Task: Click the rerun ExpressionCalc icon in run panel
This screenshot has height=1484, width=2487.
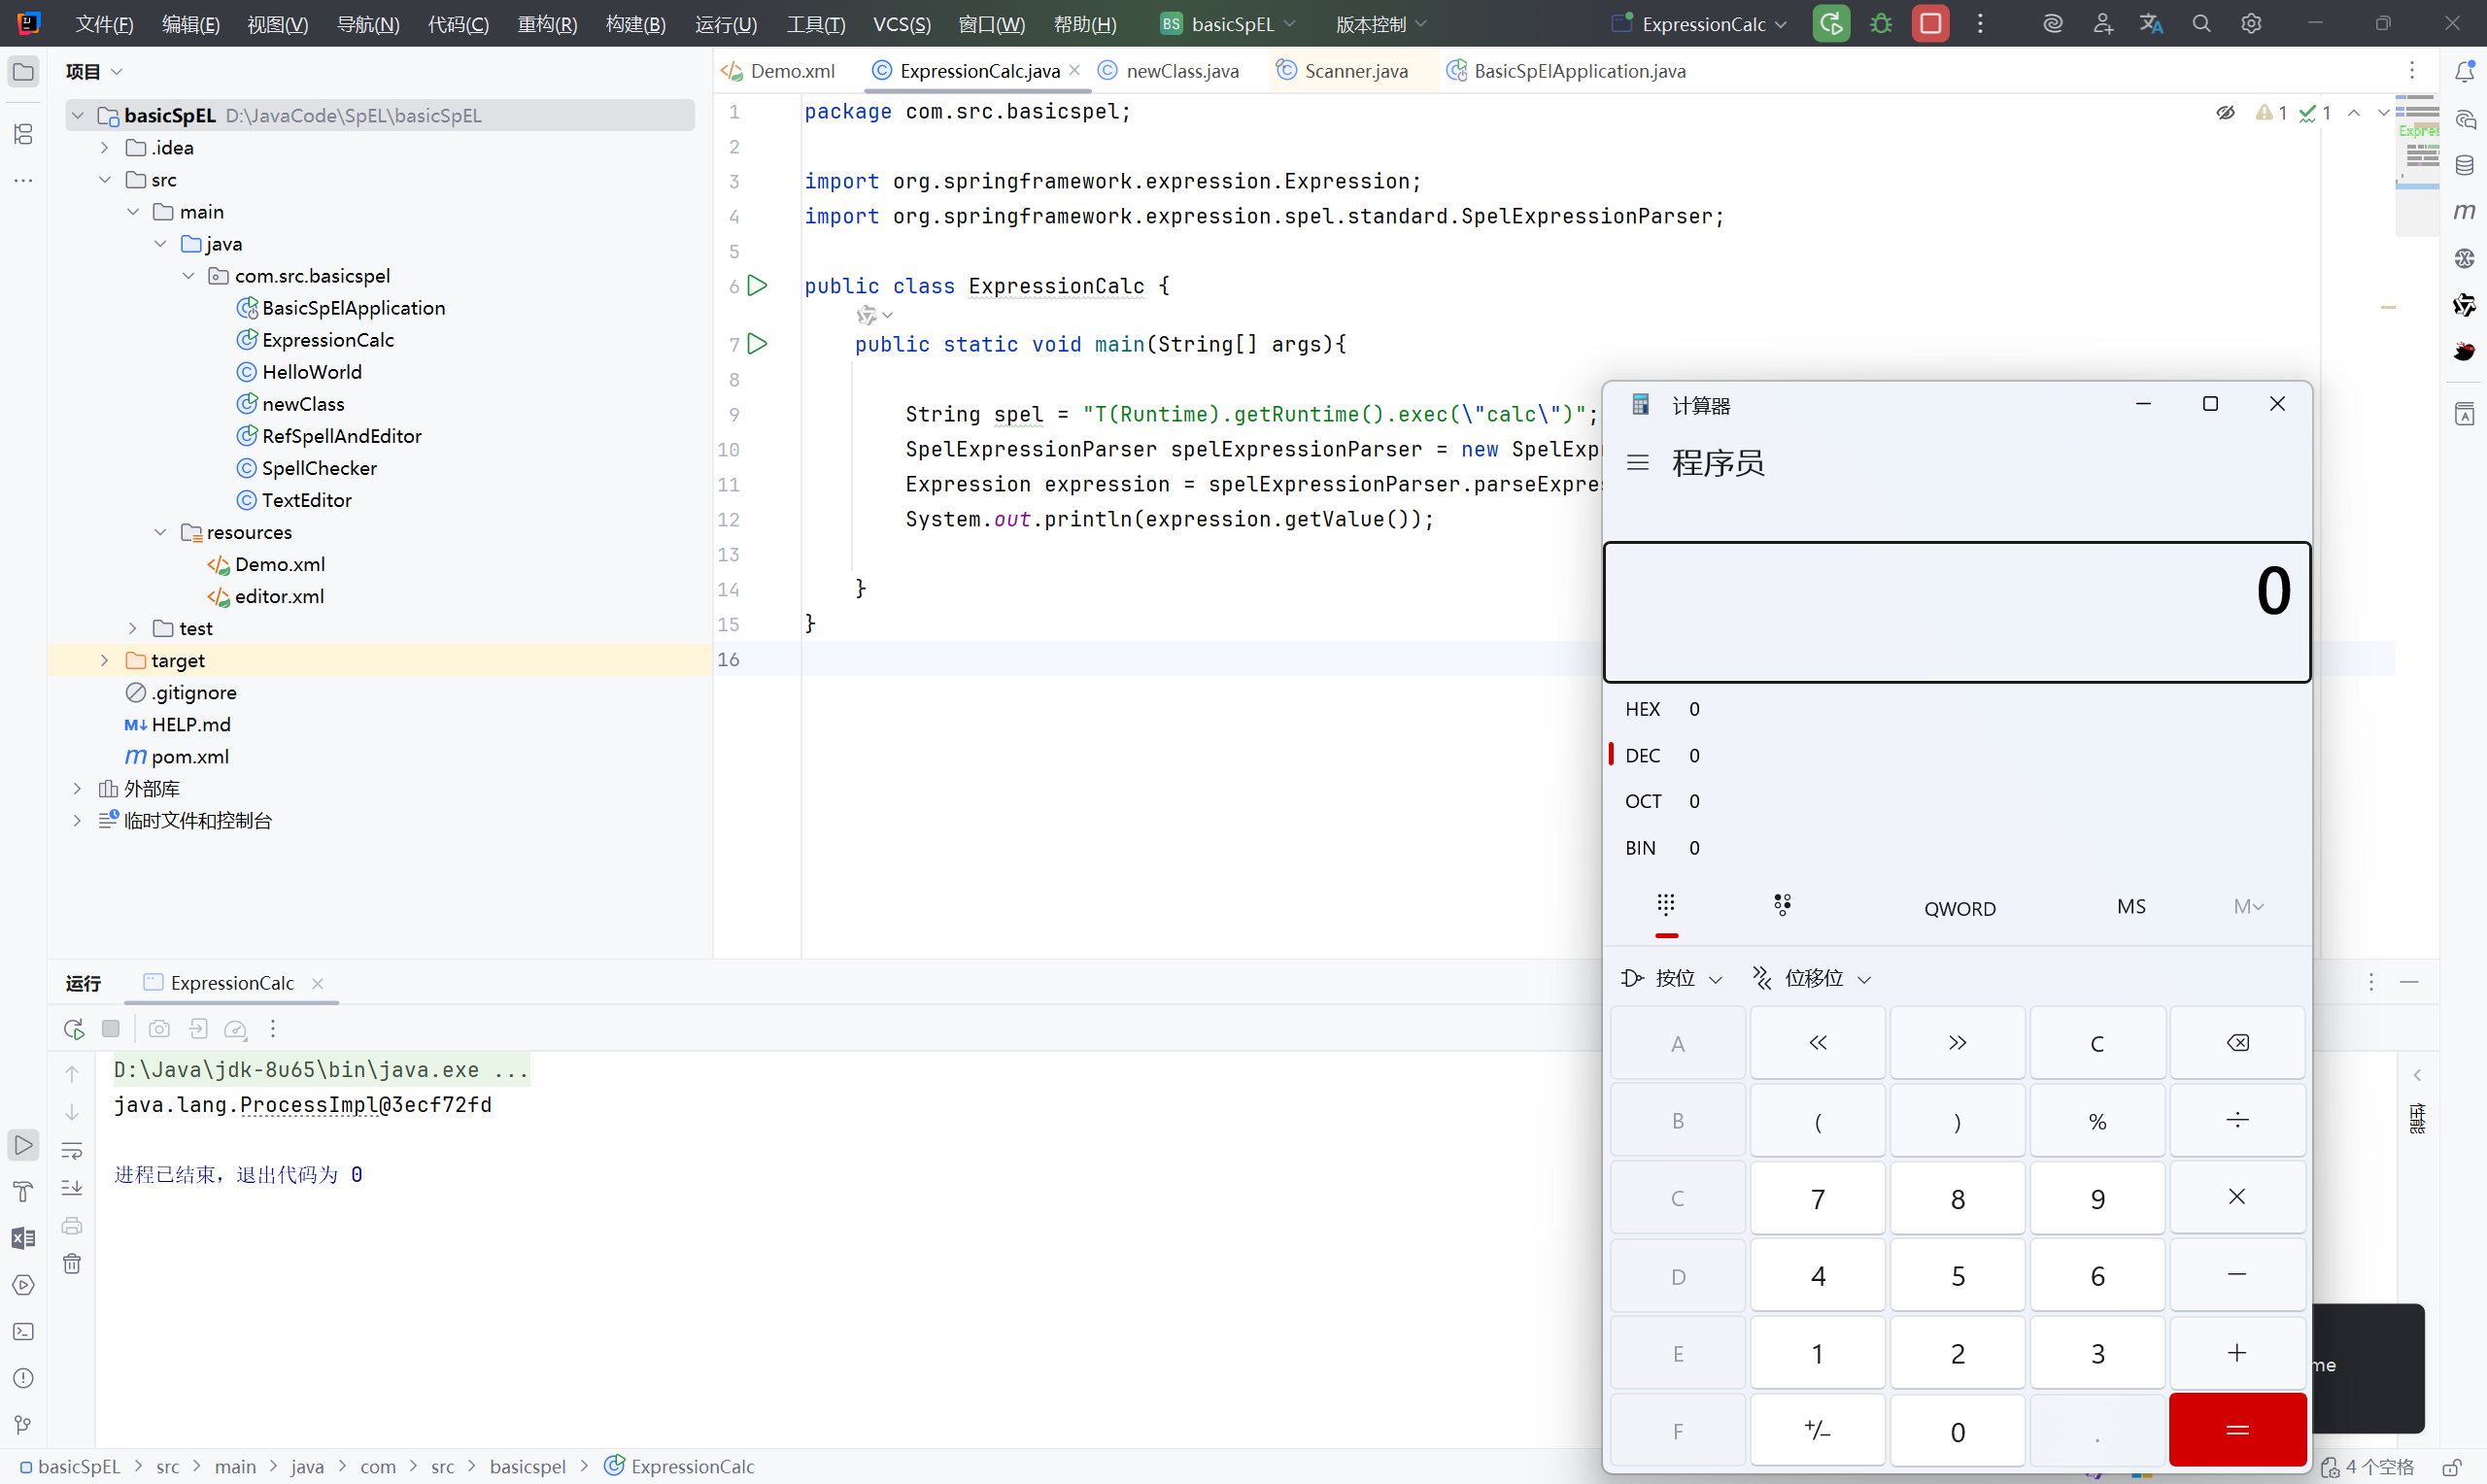Action: click(73, 1028)
